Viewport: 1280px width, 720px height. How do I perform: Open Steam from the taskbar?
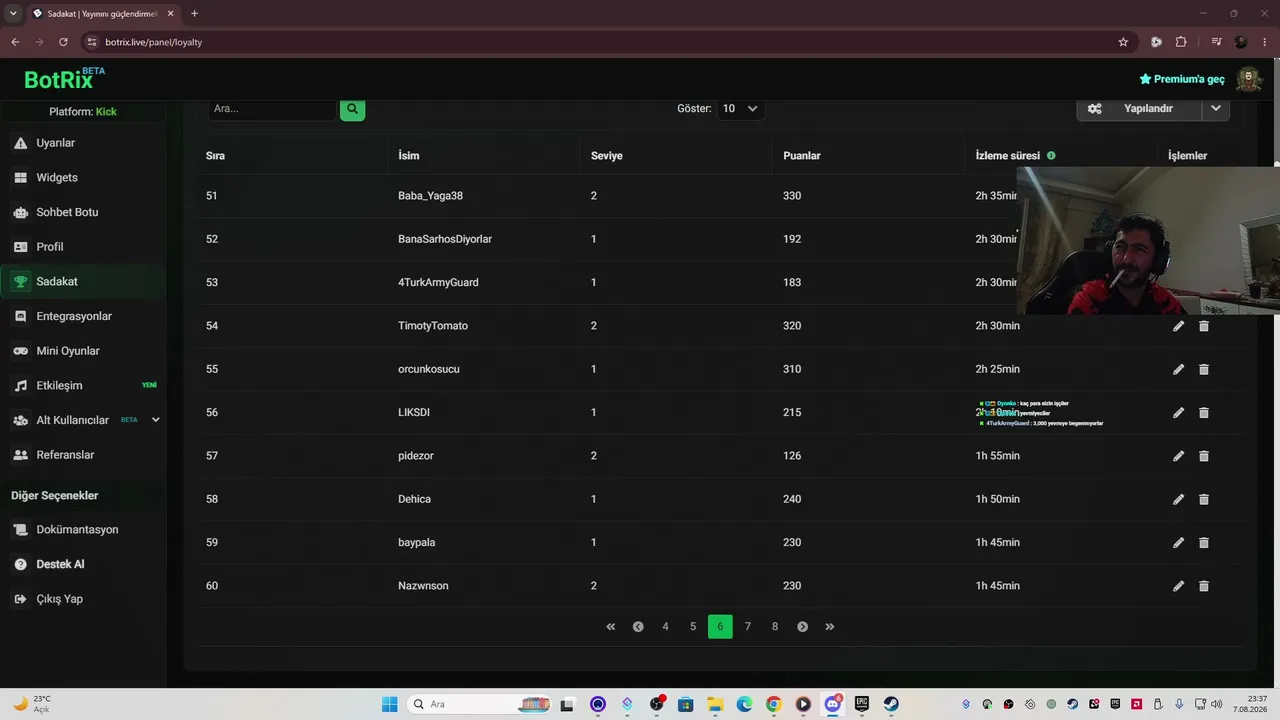[x=890, y=704]
